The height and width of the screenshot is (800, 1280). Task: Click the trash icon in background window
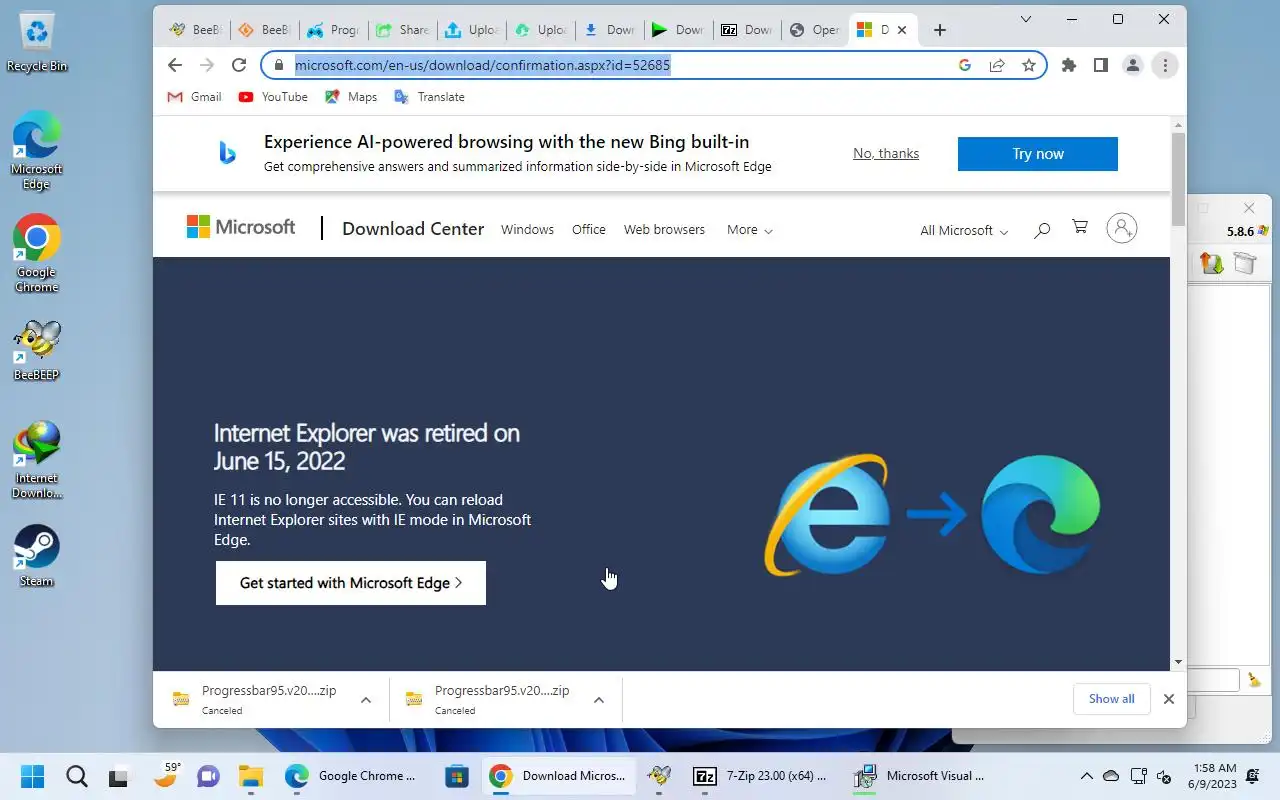1244,263
